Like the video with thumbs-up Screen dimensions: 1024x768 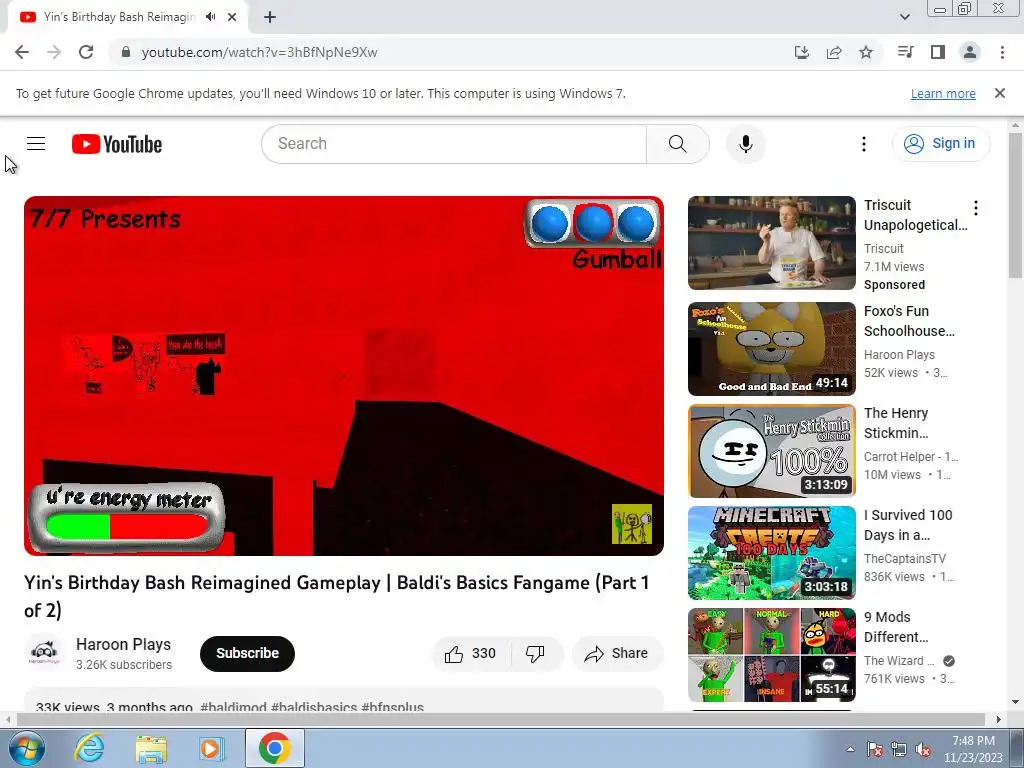[470, 654]
